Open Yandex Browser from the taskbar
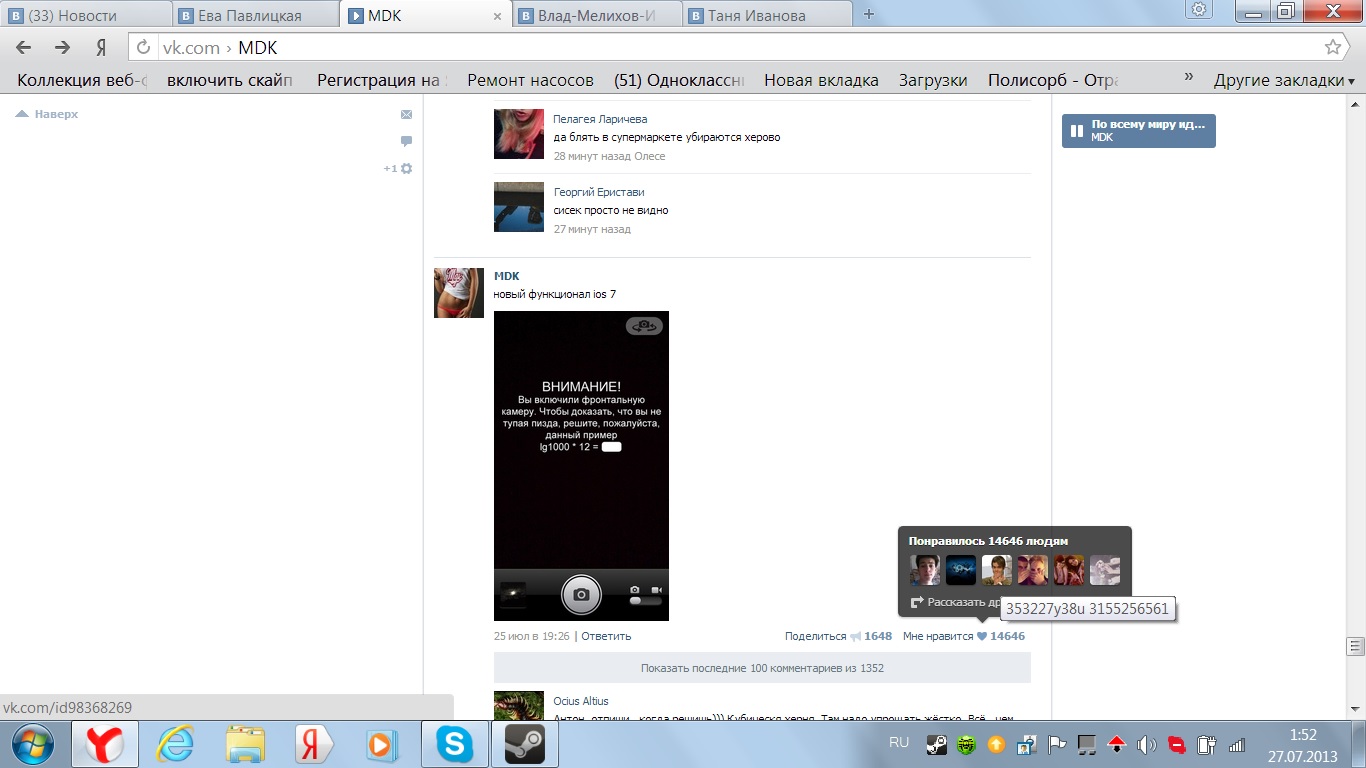The image size is (1366, 768). pos(104,744)
